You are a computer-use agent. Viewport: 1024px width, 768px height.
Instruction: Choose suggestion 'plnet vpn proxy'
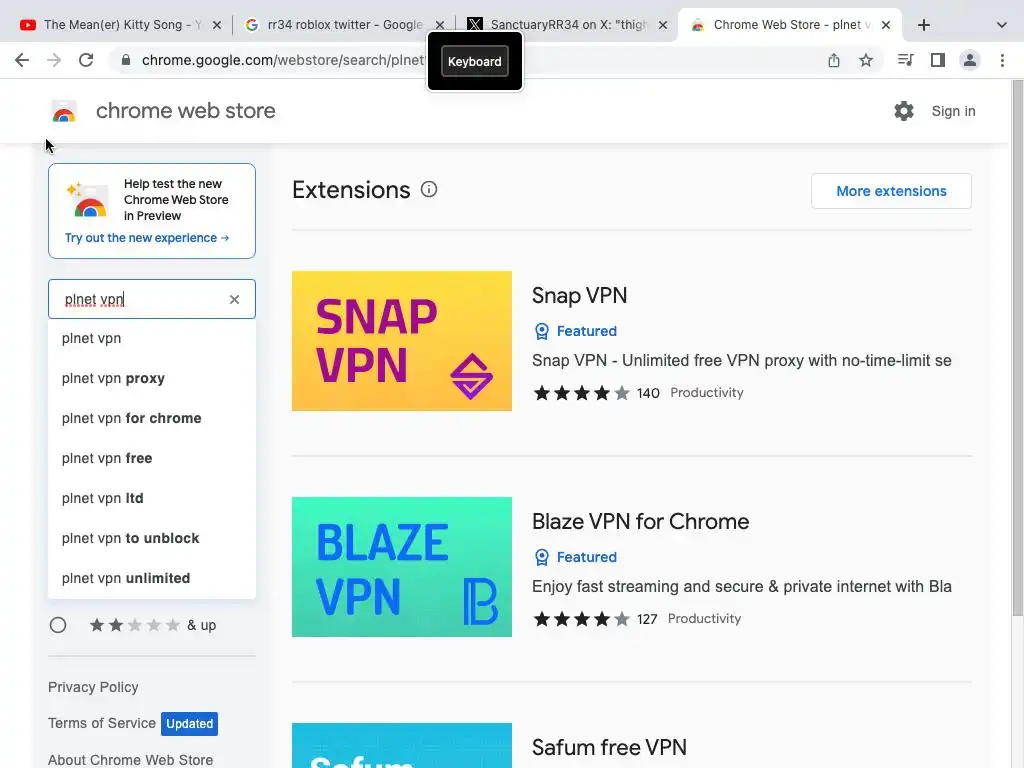tap(152, 378)
